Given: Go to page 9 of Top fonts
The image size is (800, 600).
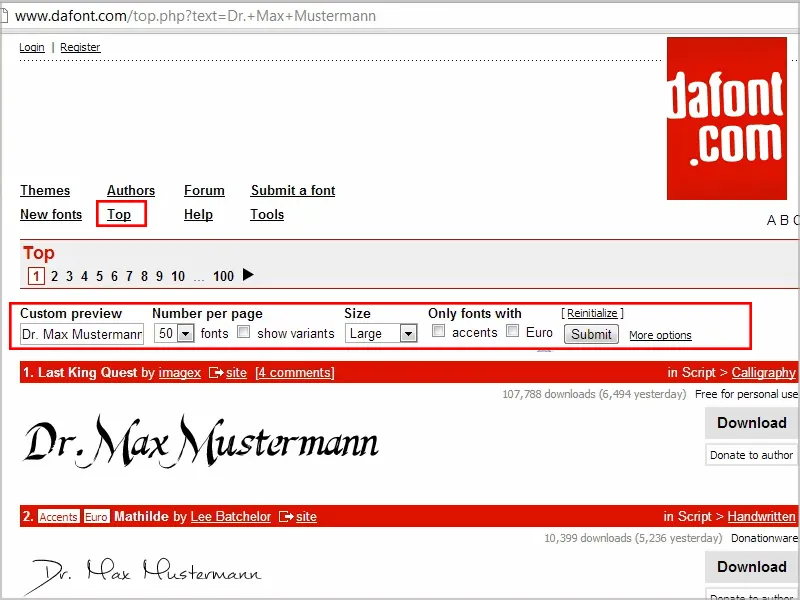Looking at the screenshot, I should [x=159, y=276].
